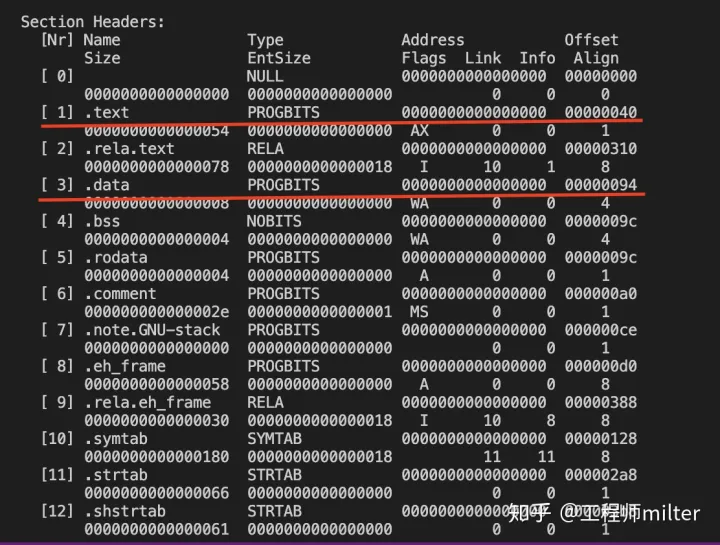Click the .eh_frame section name
The height and width of the screenshot is (545, 720).
click(125, 366)
